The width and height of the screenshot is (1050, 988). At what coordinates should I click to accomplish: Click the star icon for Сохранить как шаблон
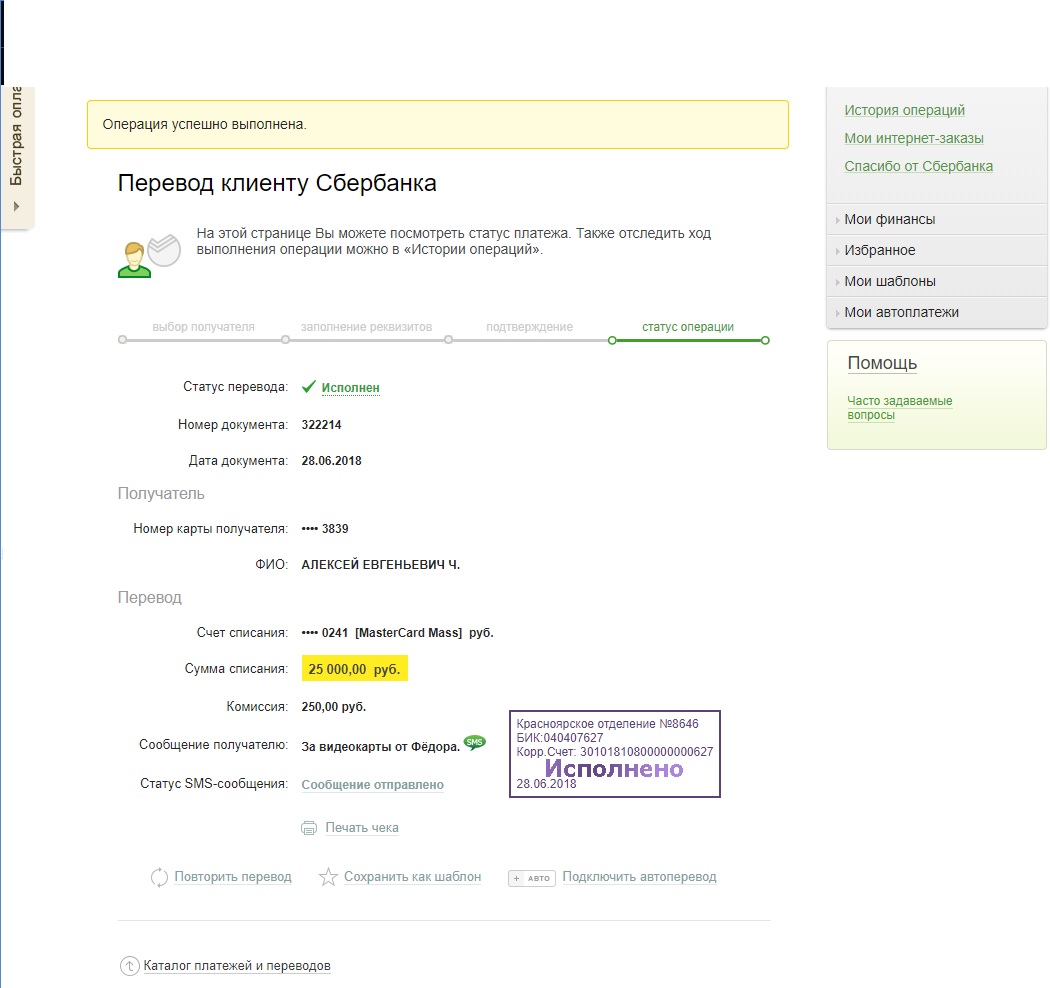[328, 877]
